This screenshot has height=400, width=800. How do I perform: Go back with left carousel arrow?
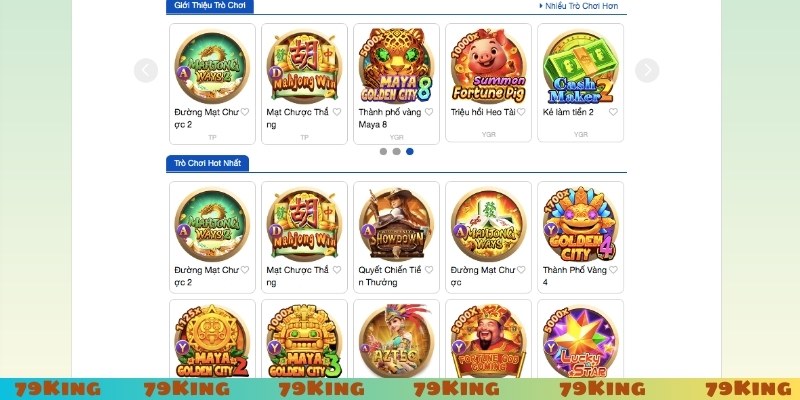pyautogui.click(x=146, y=70)
